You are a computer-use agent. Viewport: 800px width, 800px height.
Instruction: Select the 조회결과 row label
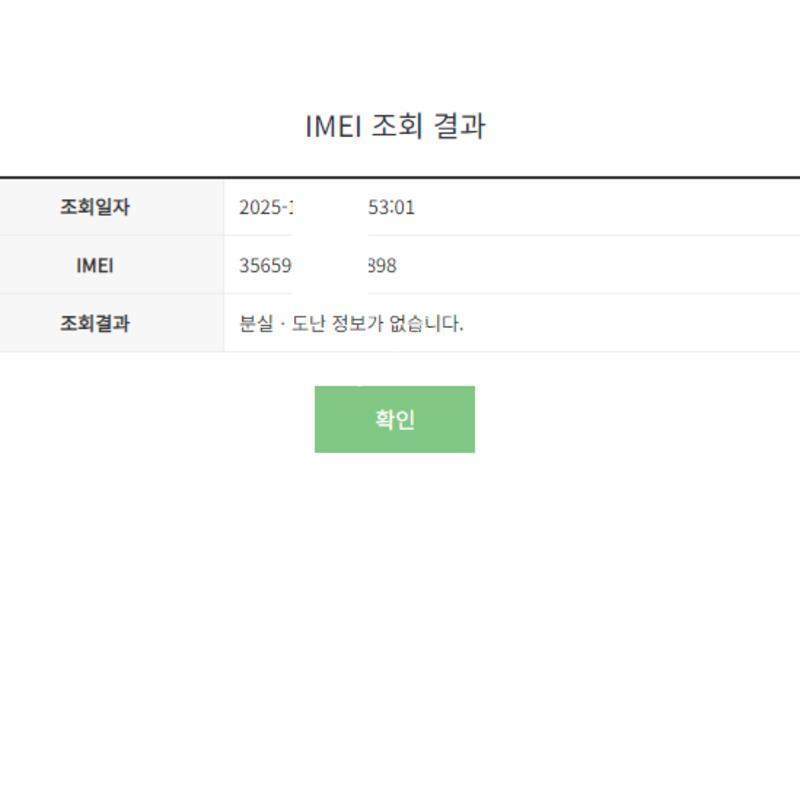[x=95, y=323]
